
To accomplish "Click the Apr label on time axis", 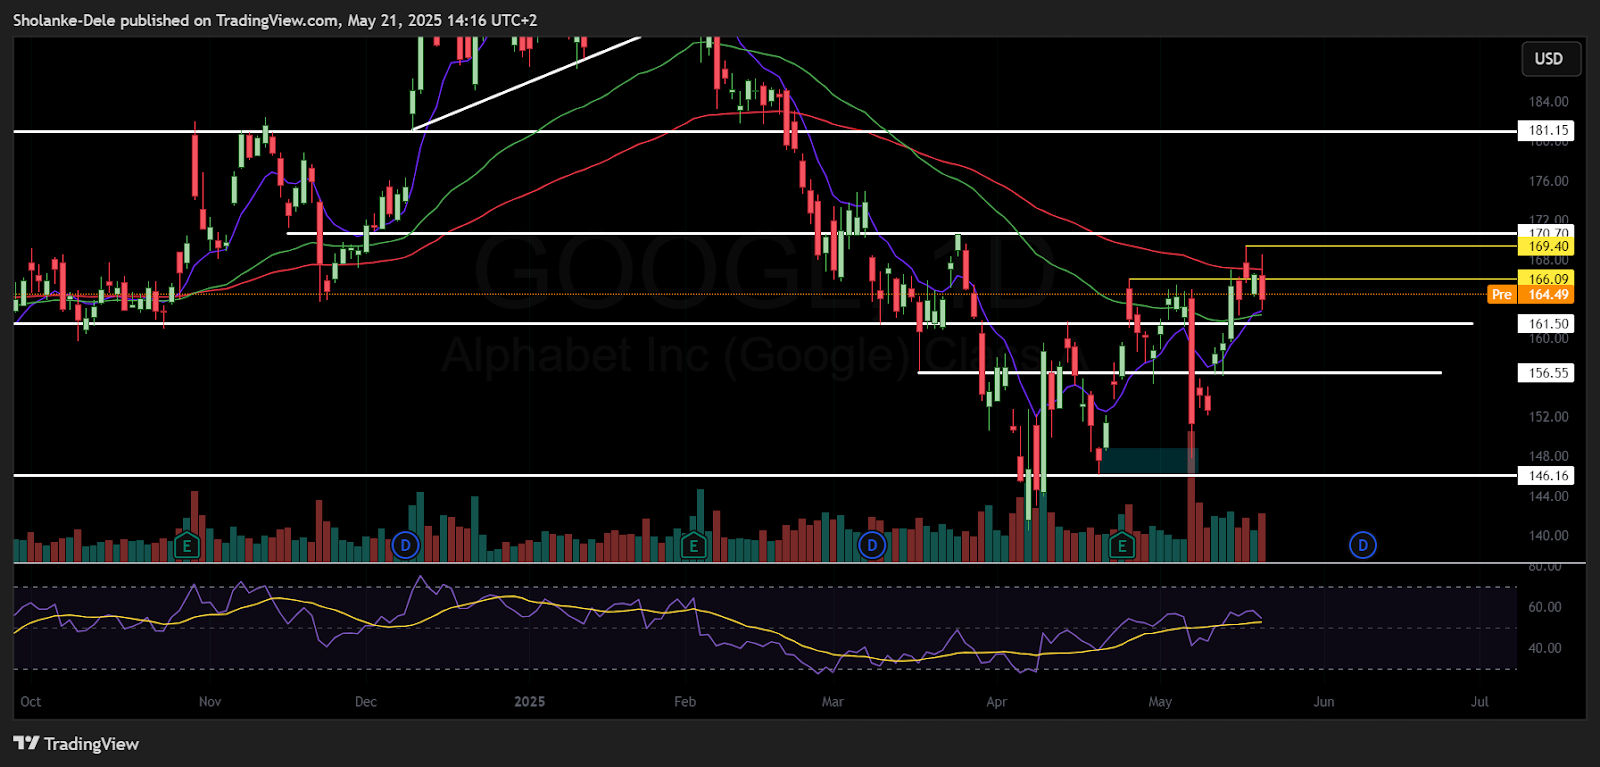I will [997, 702].
